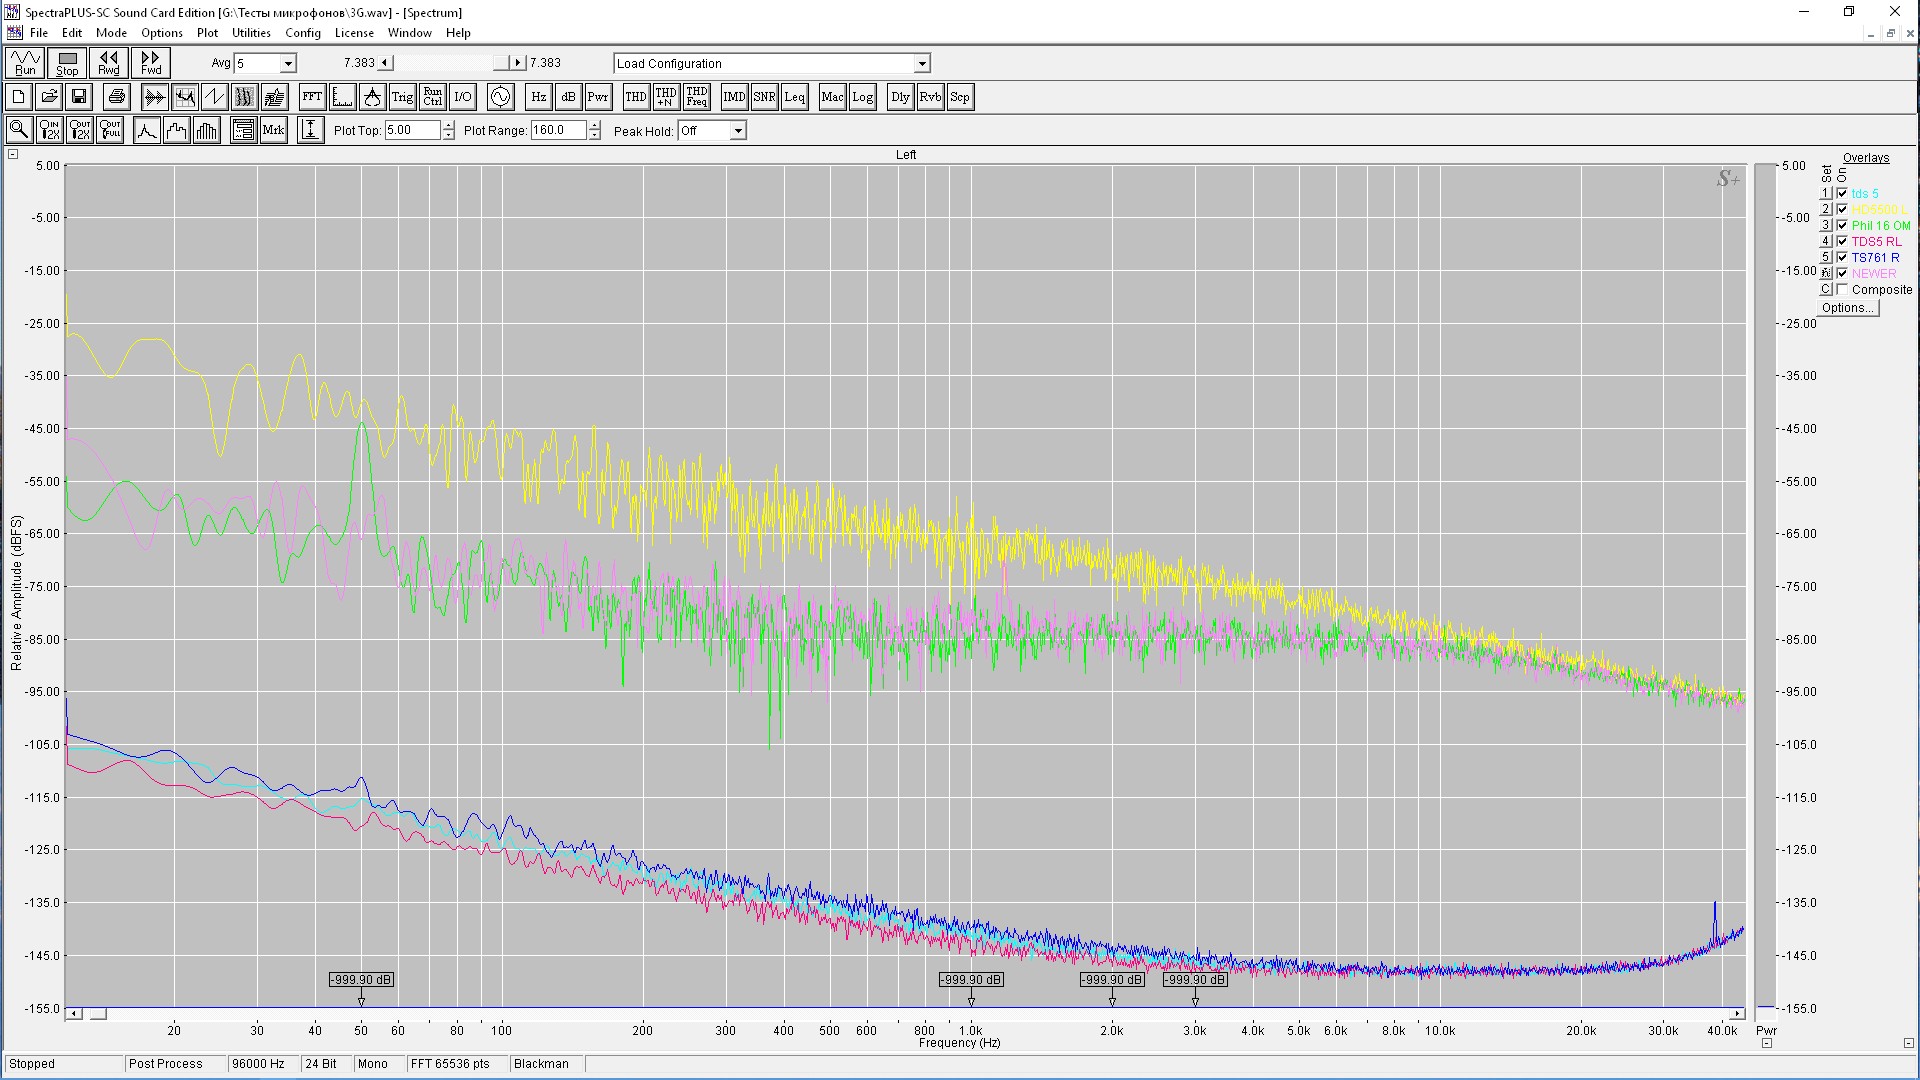
Task: Click the signal generator sine icon
Action: pyautogui.click(x=500, y=97)
